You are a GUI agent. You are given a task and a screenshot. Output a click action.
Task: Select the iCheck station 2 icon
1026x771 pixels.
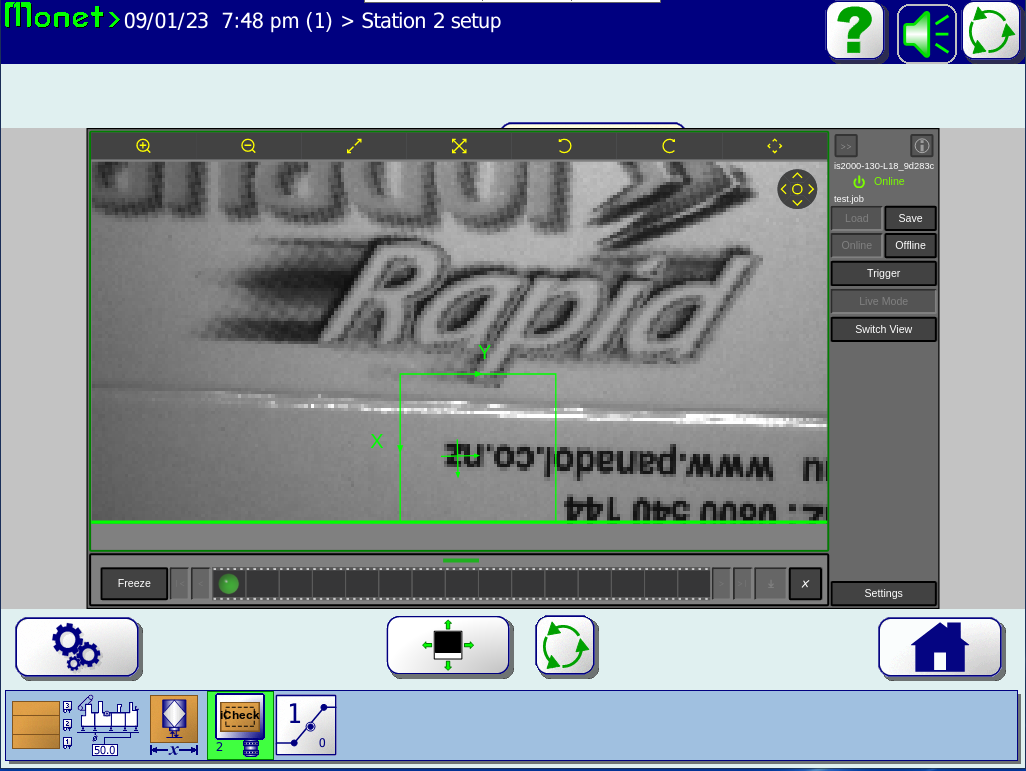(x=240, y=725)
